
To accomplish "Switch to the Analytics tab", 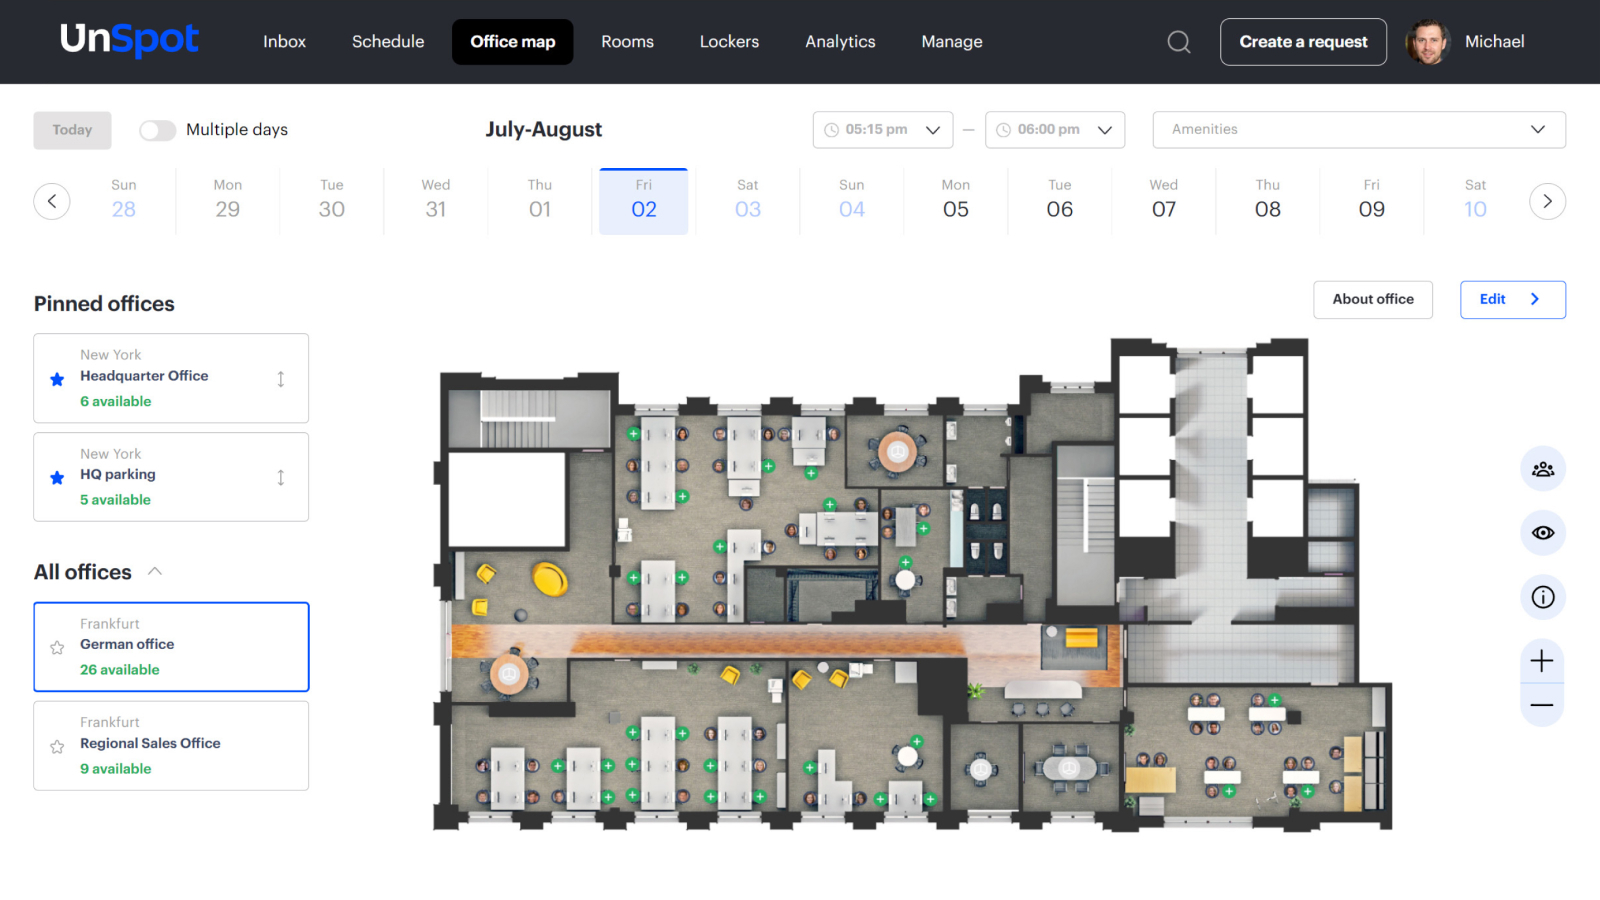I will 840,42.
